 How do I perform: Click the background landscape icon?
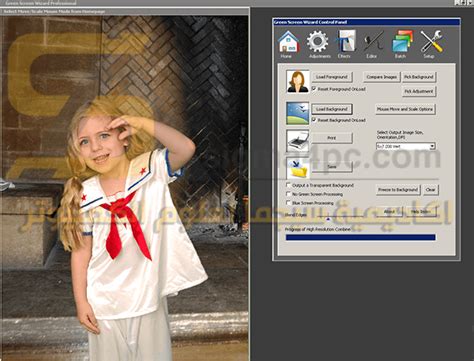click(298, 113)
